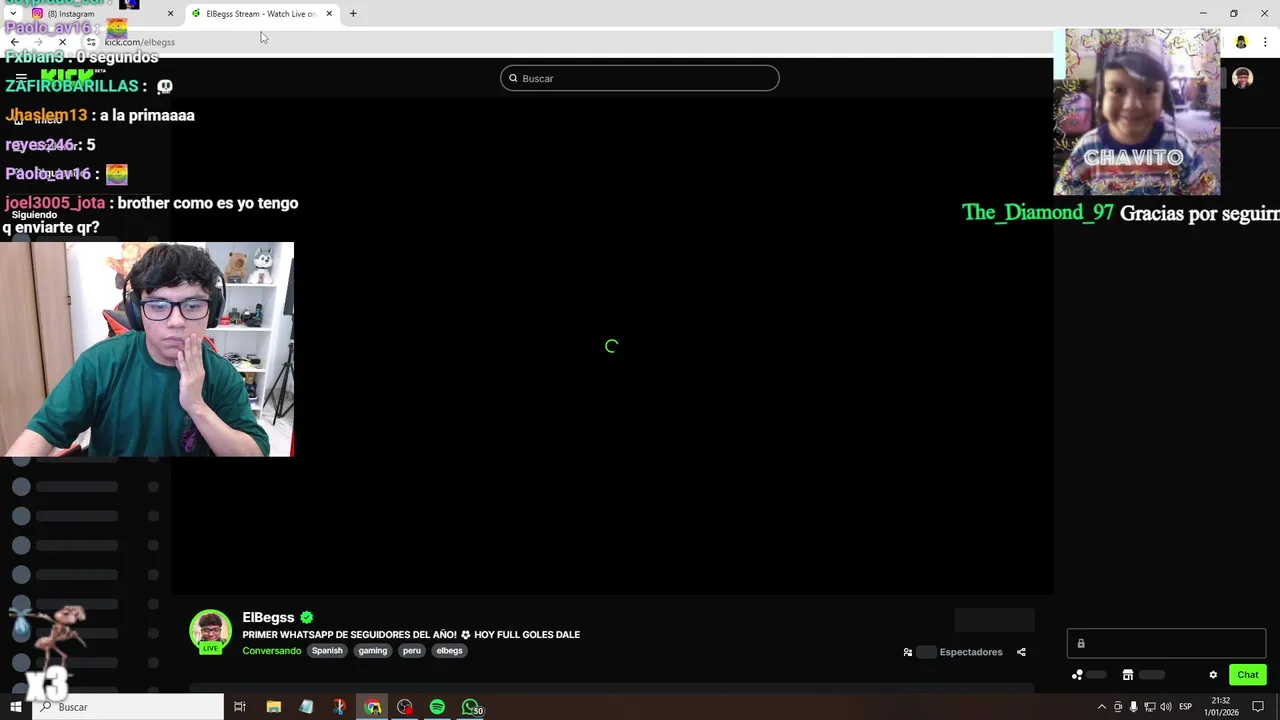Screen dimensions: 1280x720
Task: Open the chat shop icon
Action: coord(1127,675)
